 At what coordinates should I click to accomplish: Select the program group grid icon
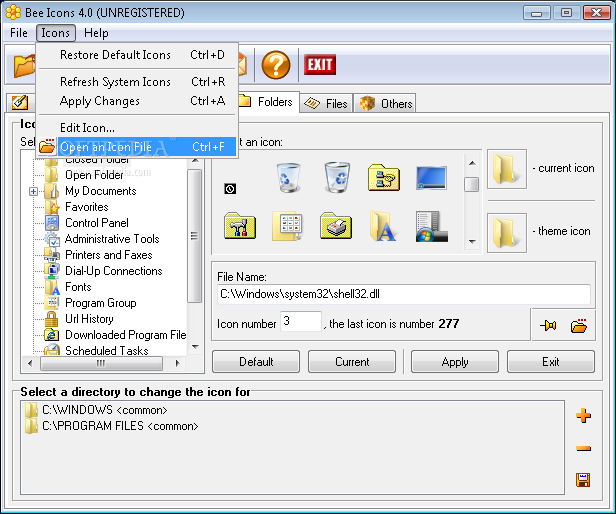[x=288, y=226]
